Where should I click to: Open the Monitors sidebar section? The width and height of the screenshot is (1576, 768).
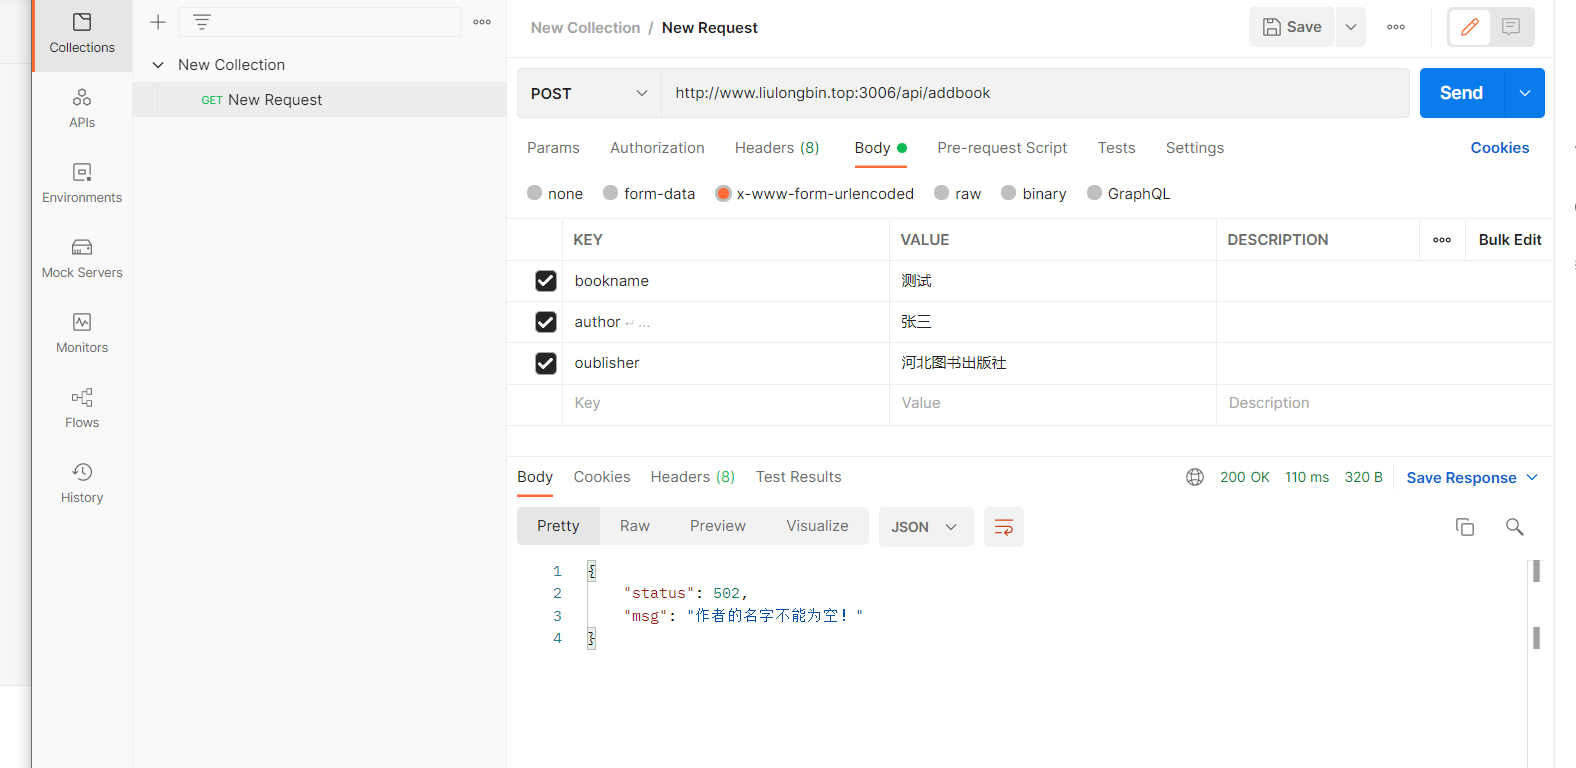tap(82, 333)
